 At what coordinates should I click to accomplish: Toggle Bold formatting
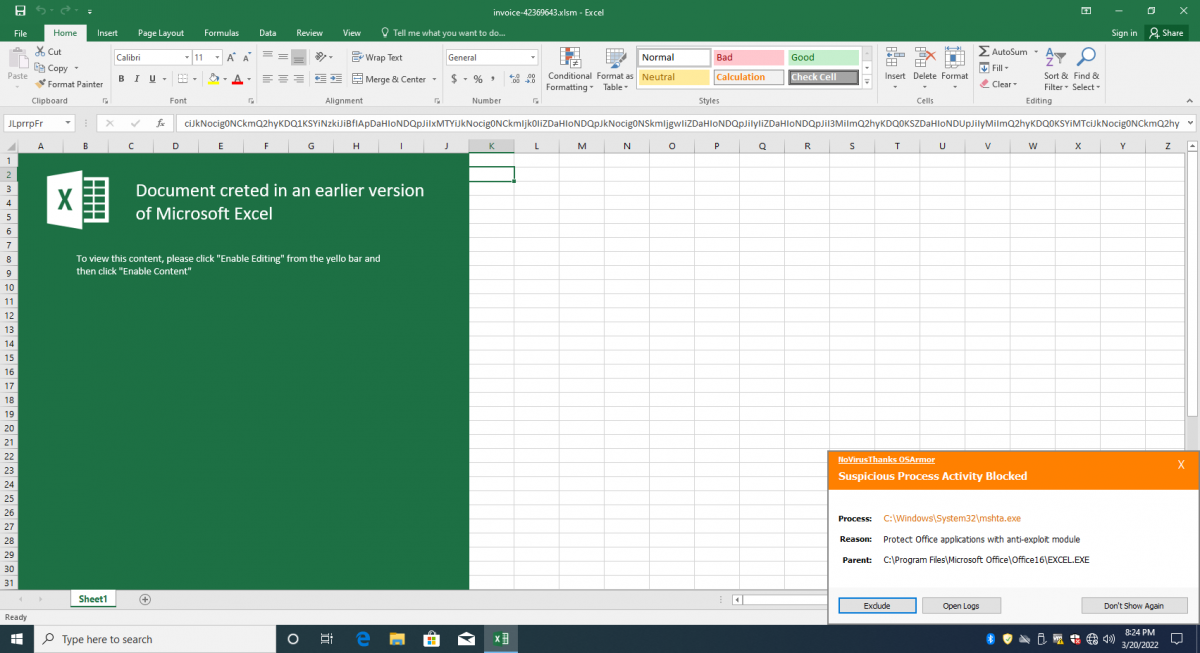pos(122,79)
